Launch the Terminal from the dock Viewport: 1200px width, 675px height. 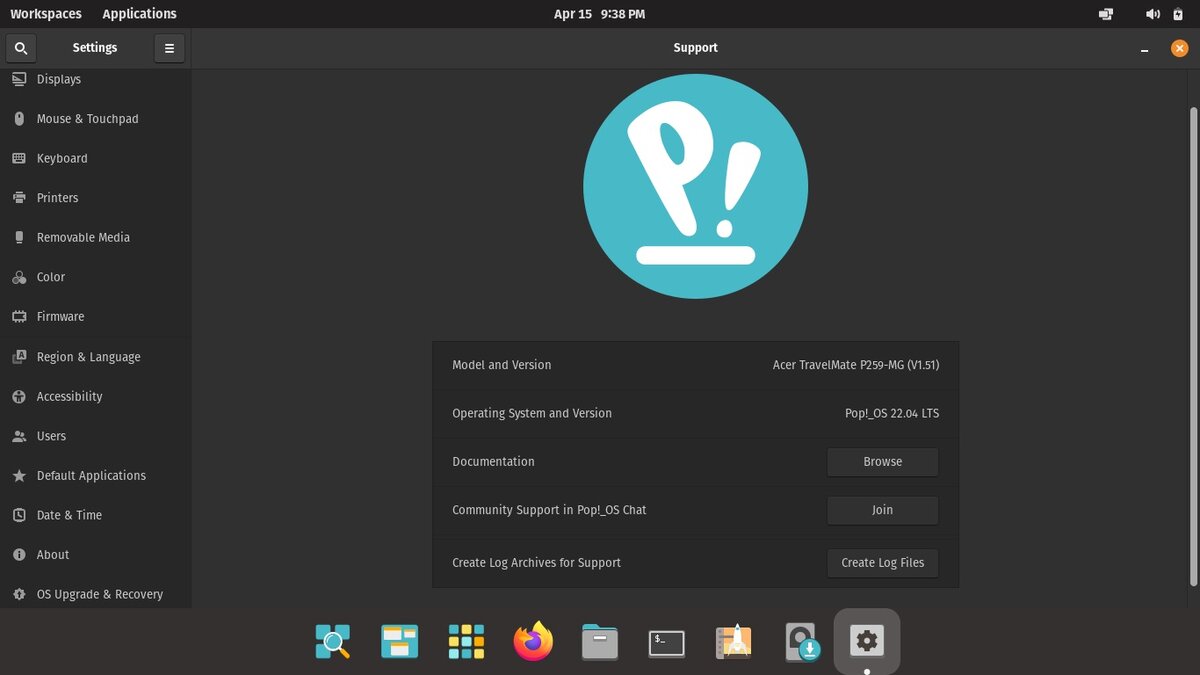coord(667,643)
